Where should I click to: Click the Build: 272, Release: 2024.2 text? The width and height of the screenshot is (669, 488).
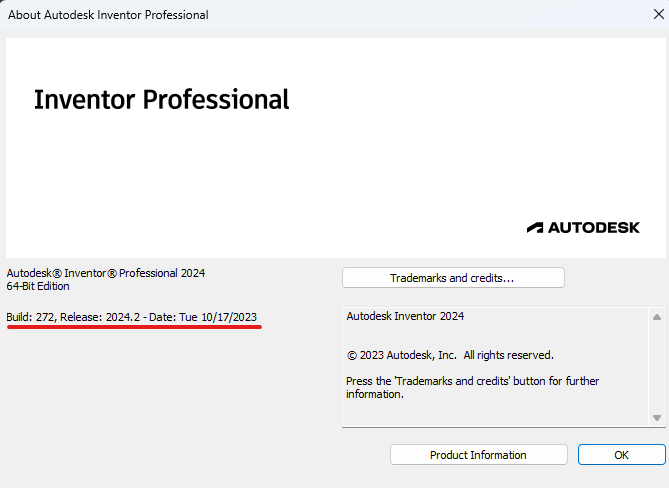click(x=131, y=317)
